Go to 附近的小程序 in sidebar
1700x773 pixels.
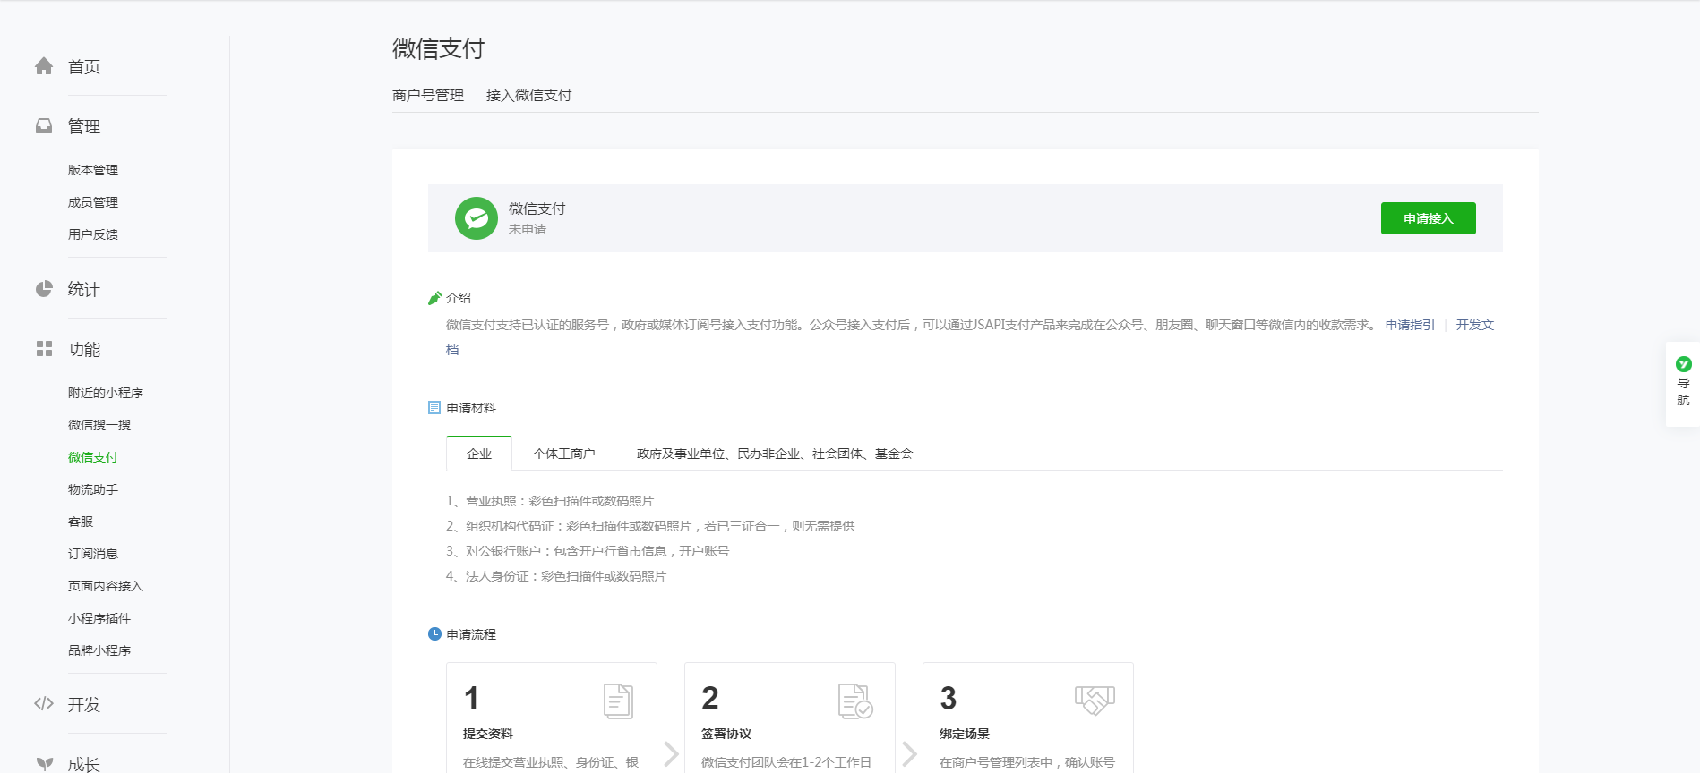pyautogui.click(x=105, y=393)
